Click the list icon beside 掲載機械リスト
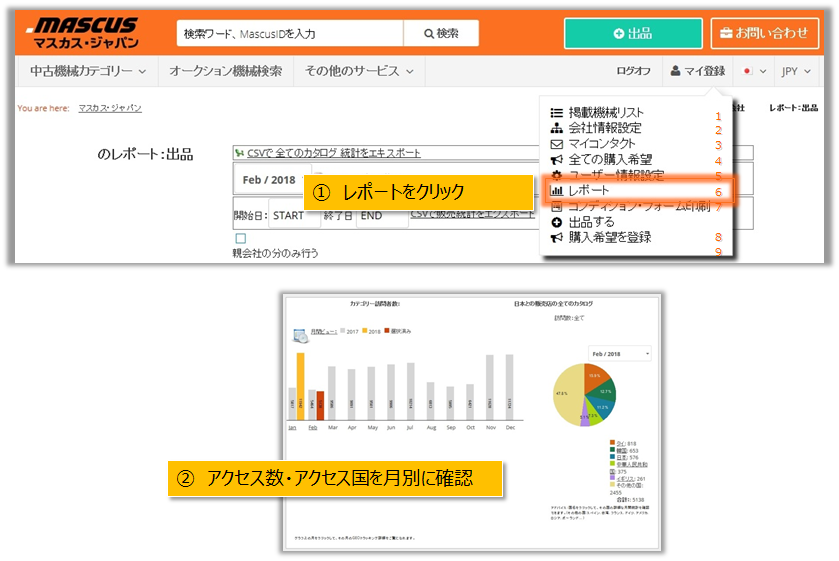Viewport: 839px width, 561px height. point(557,113)
